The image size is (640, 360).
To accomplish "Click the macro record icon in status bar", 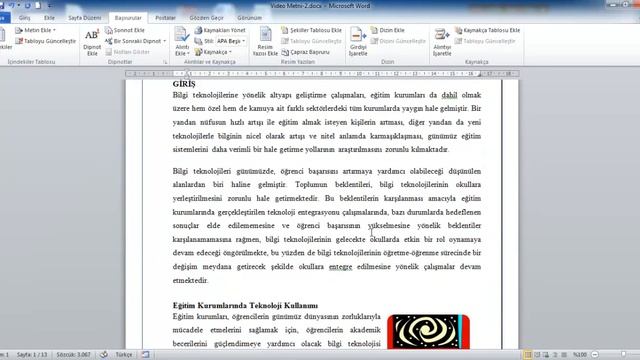I will [x=146, y=355].
